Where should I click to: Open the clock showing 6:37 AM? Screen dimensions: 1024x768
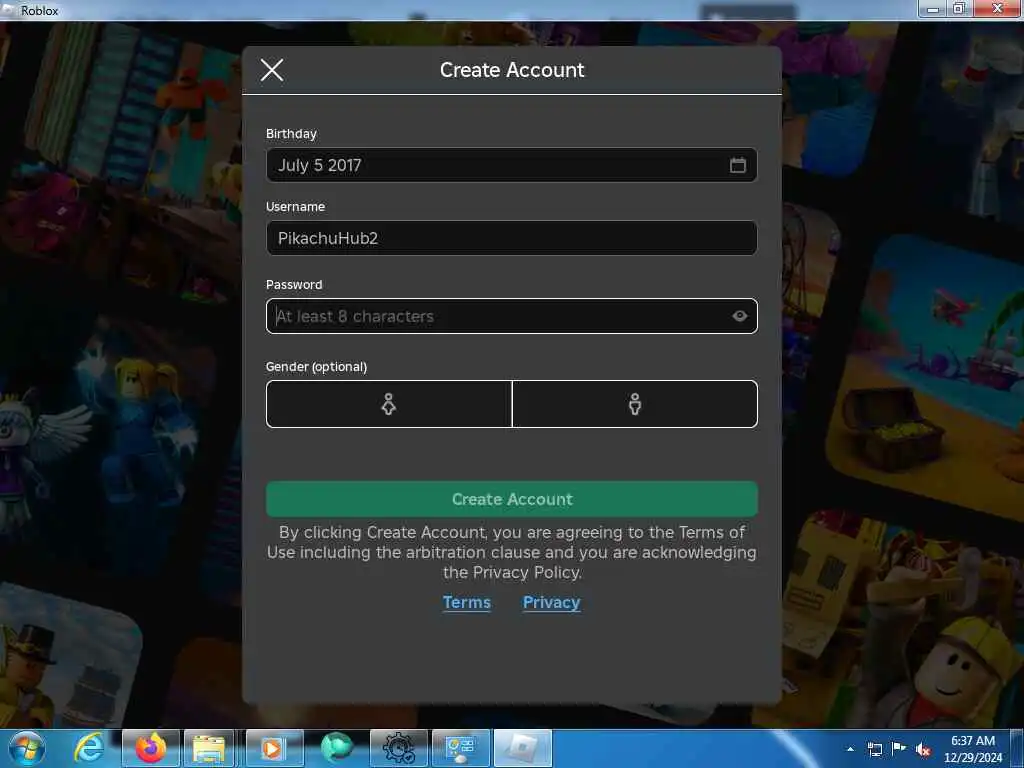coord(972,748)
